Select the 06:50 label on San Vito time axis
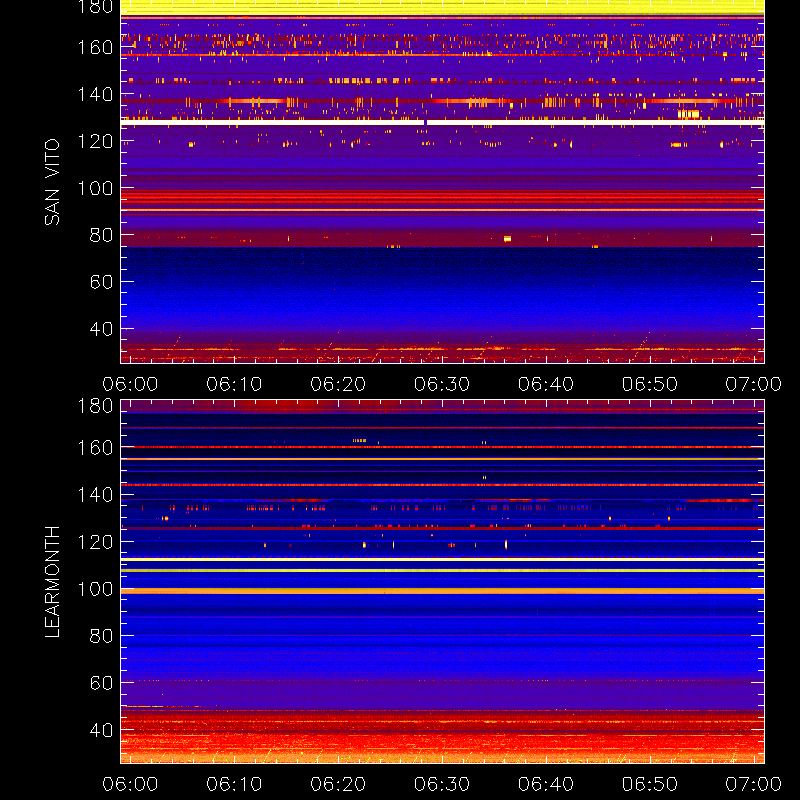The width and height of the screenshot is (800, 800). (x=649, y=384)
